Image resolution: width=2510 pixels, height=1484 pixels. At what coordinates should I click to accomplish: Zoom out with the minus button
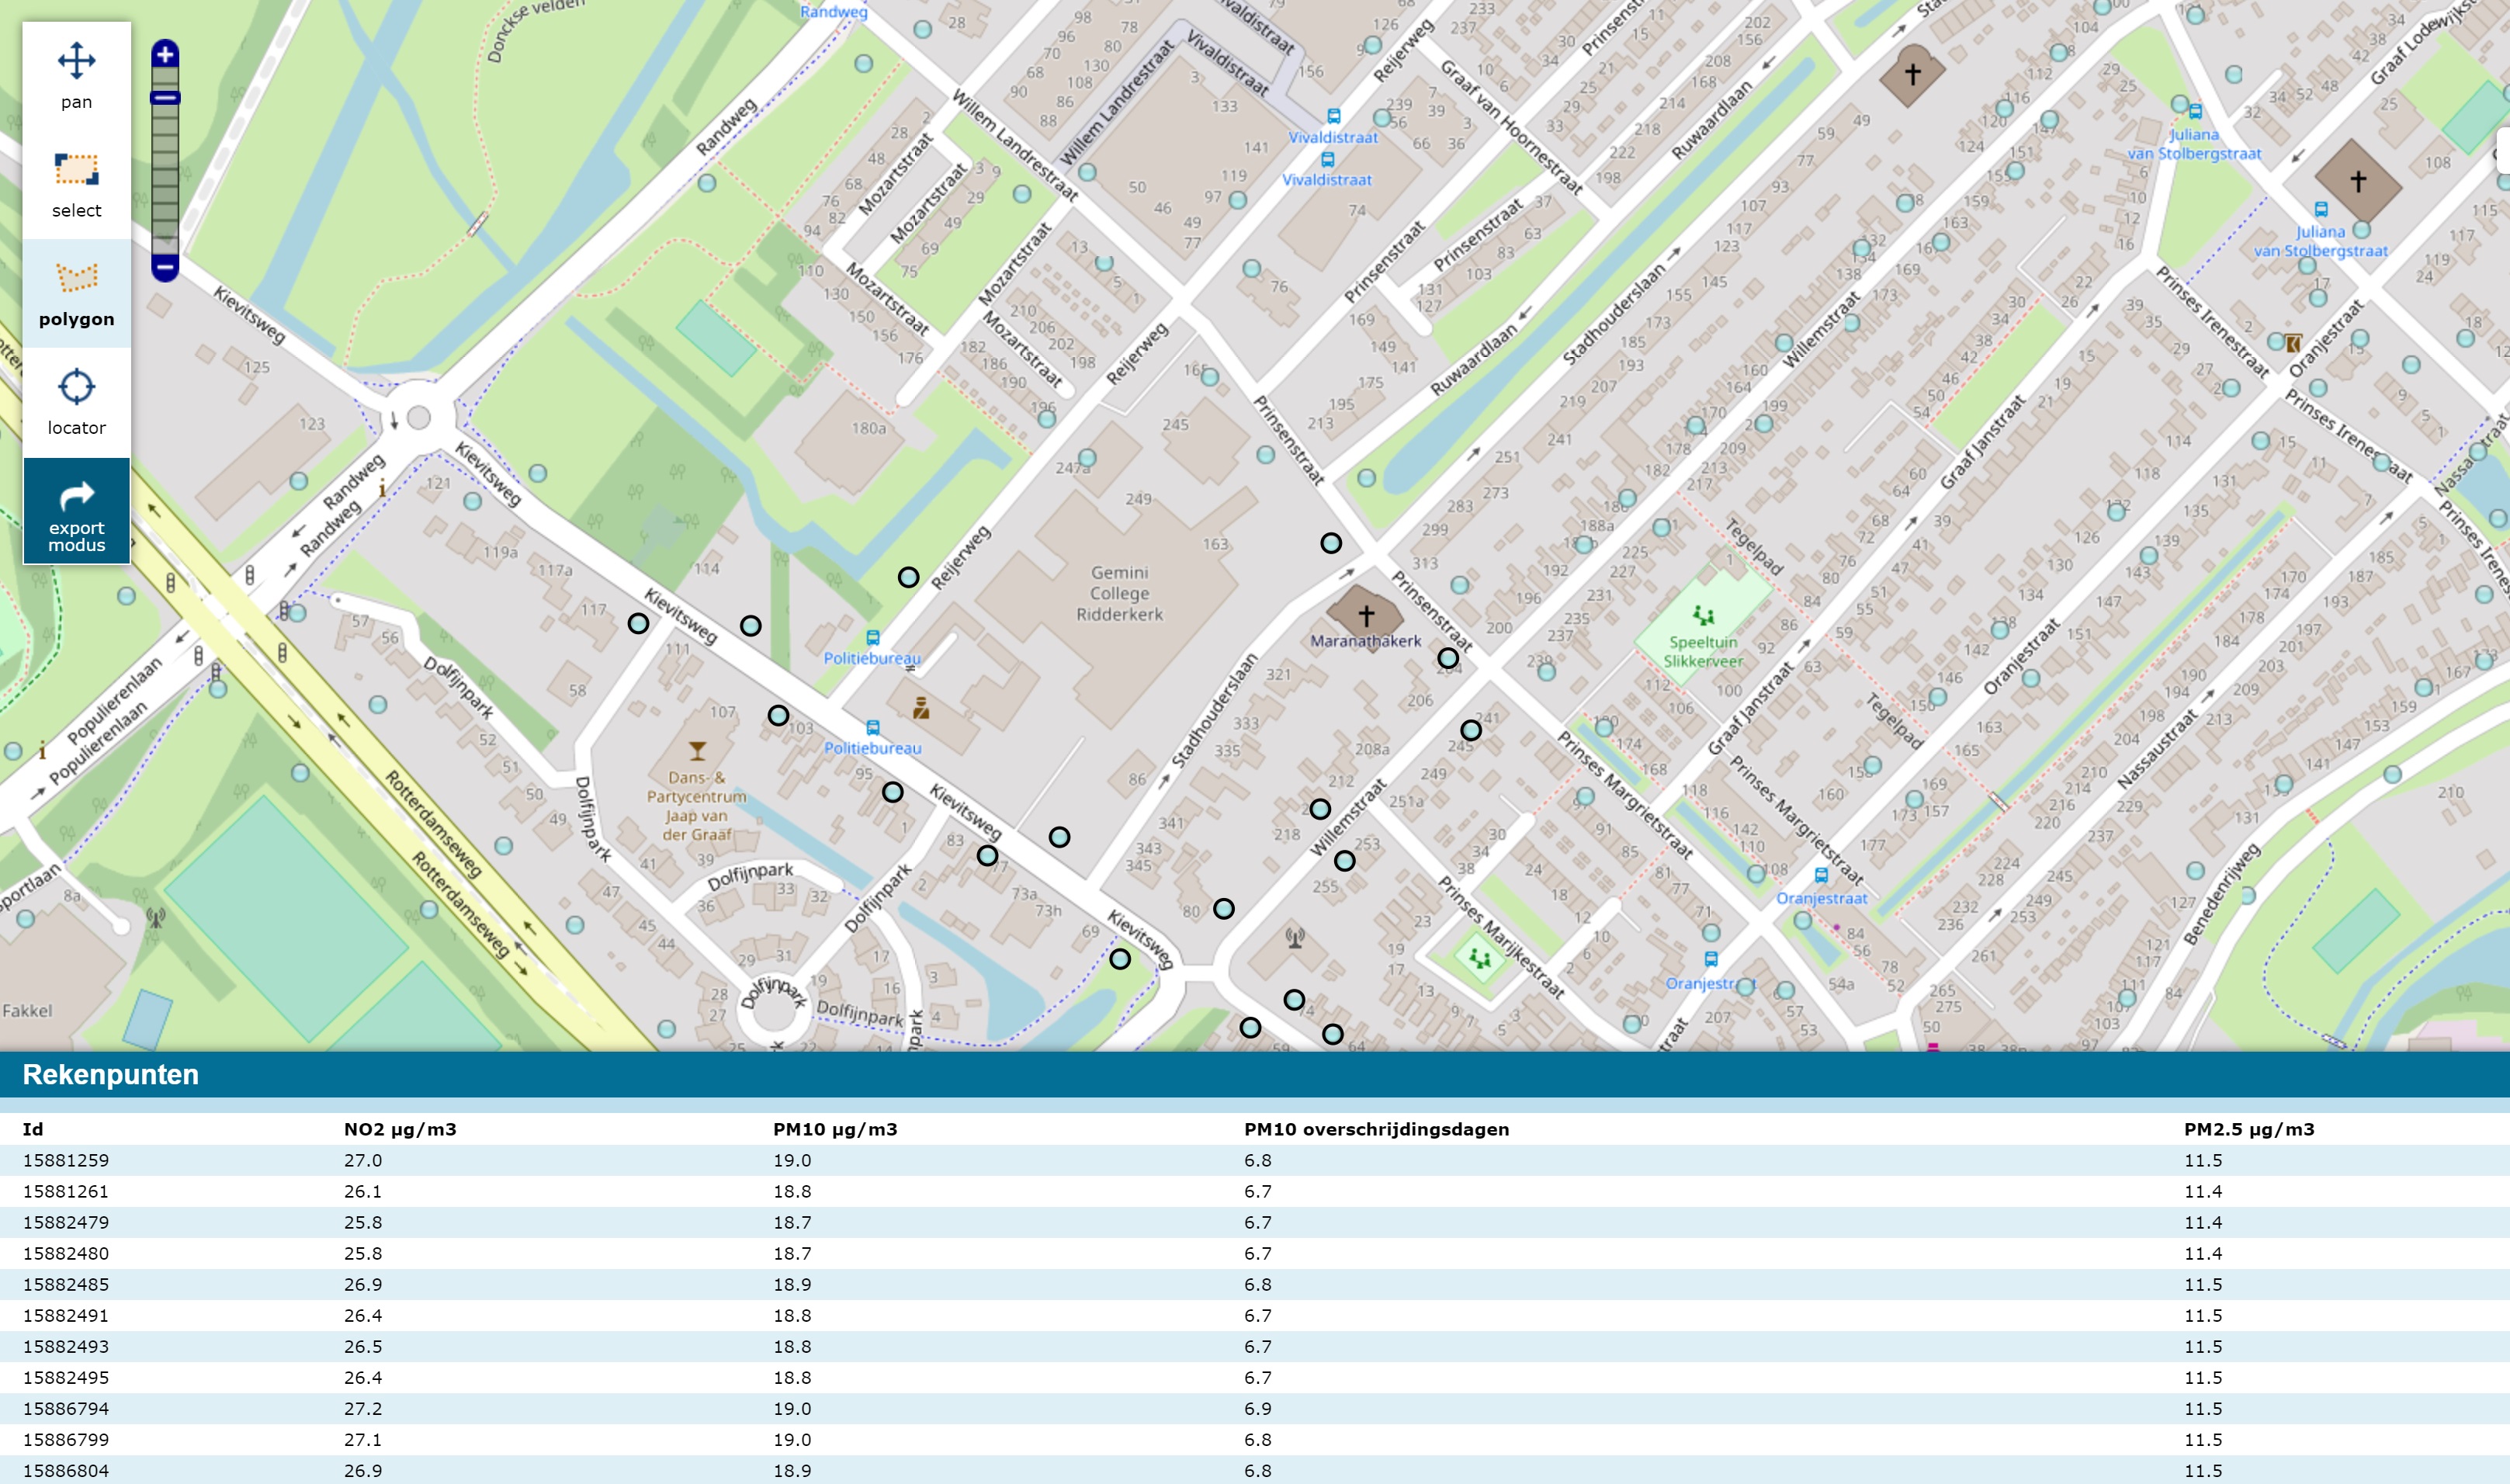pyautogui.click(x=165, y=268)
